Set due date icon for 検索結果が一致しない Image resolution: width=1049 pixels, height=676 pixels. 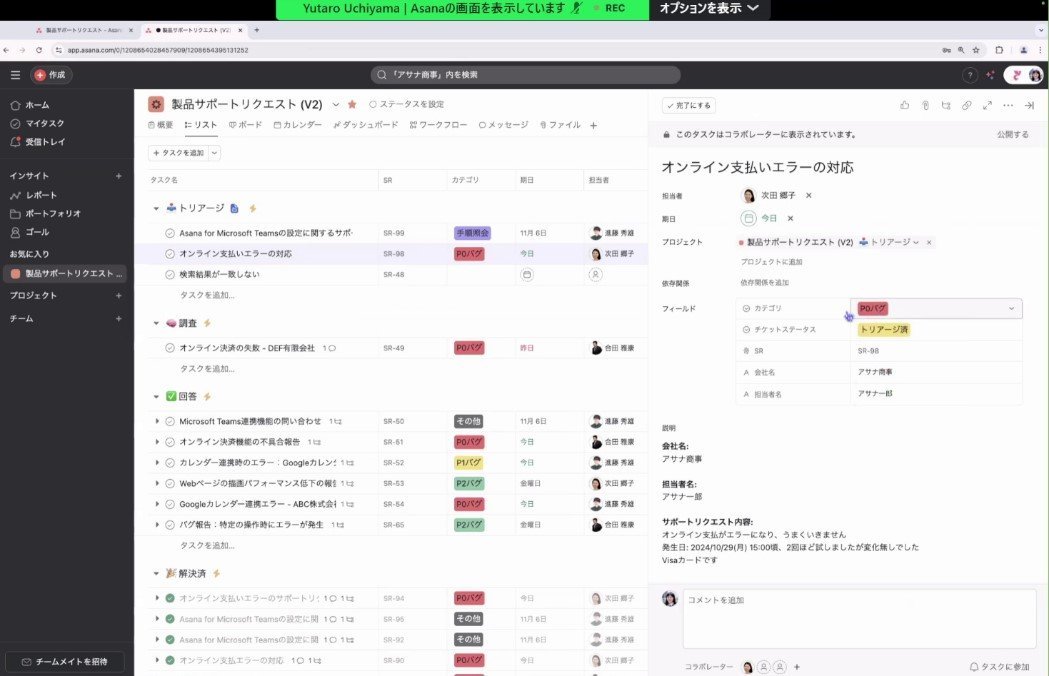527,274
